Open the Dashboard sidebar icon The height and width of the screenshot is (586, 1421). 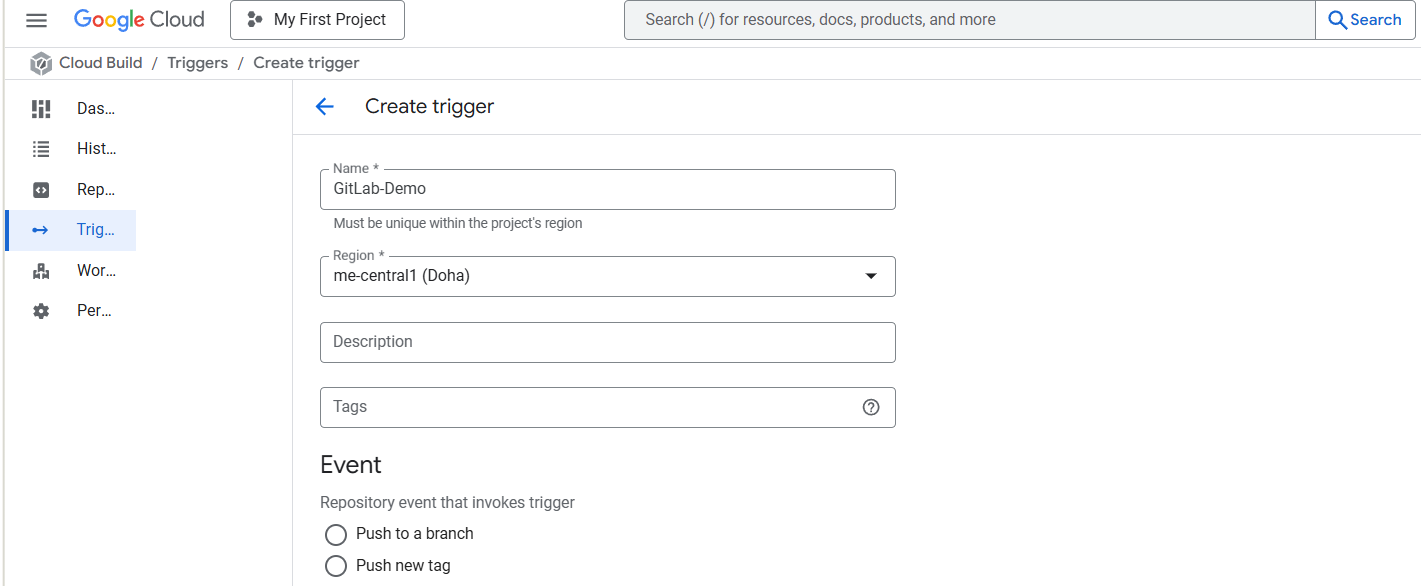[41, 109]
